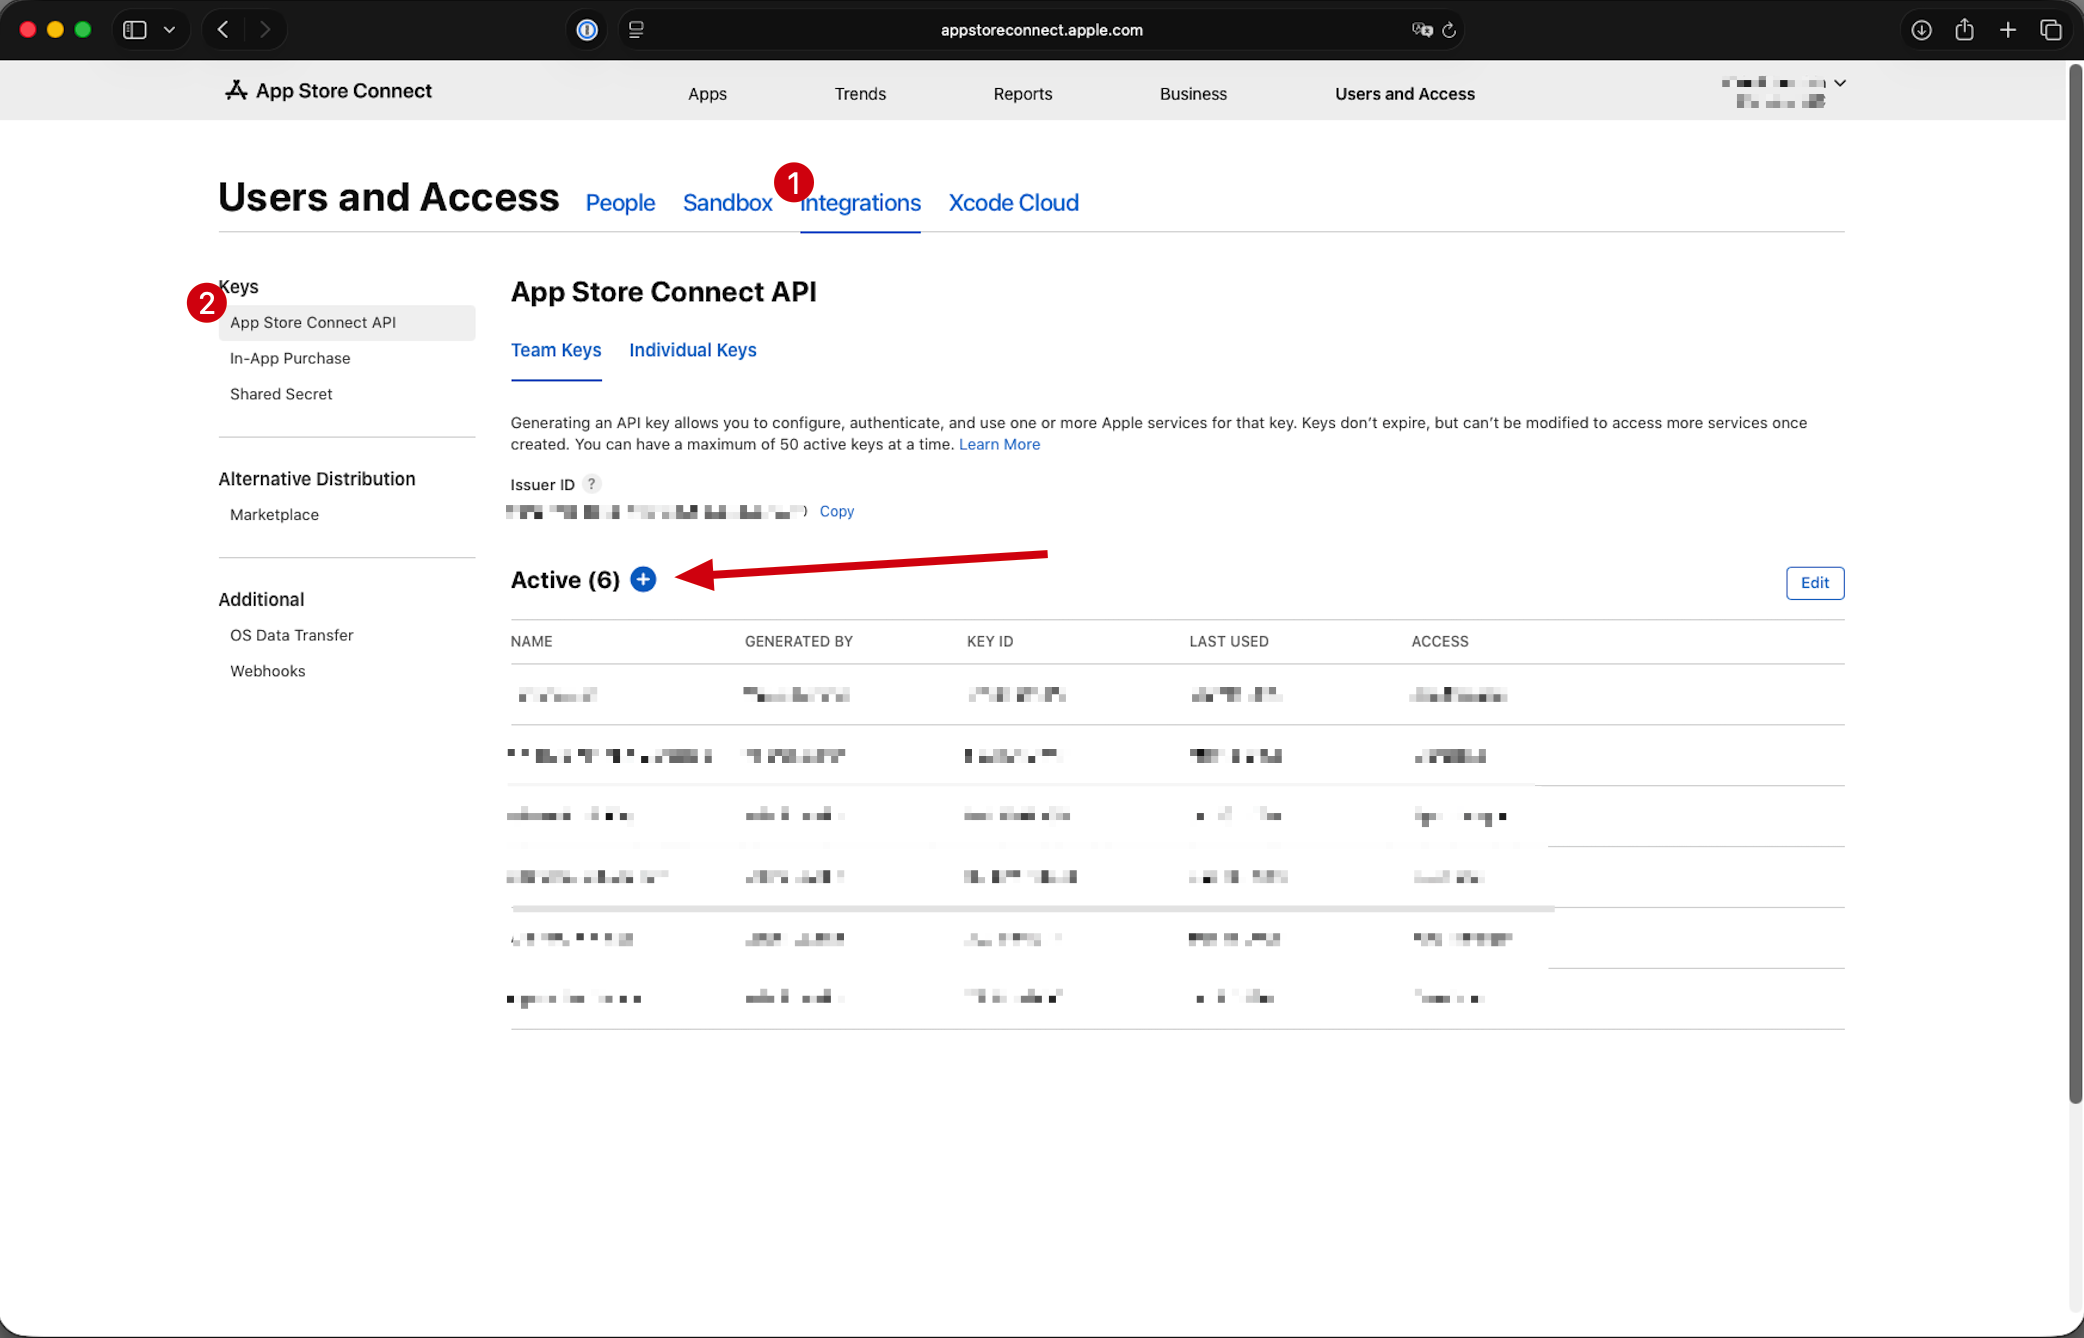2084x1338 pixels.
Task: Click the Edit button for active keys
Action: click(x=1814, y=583)
